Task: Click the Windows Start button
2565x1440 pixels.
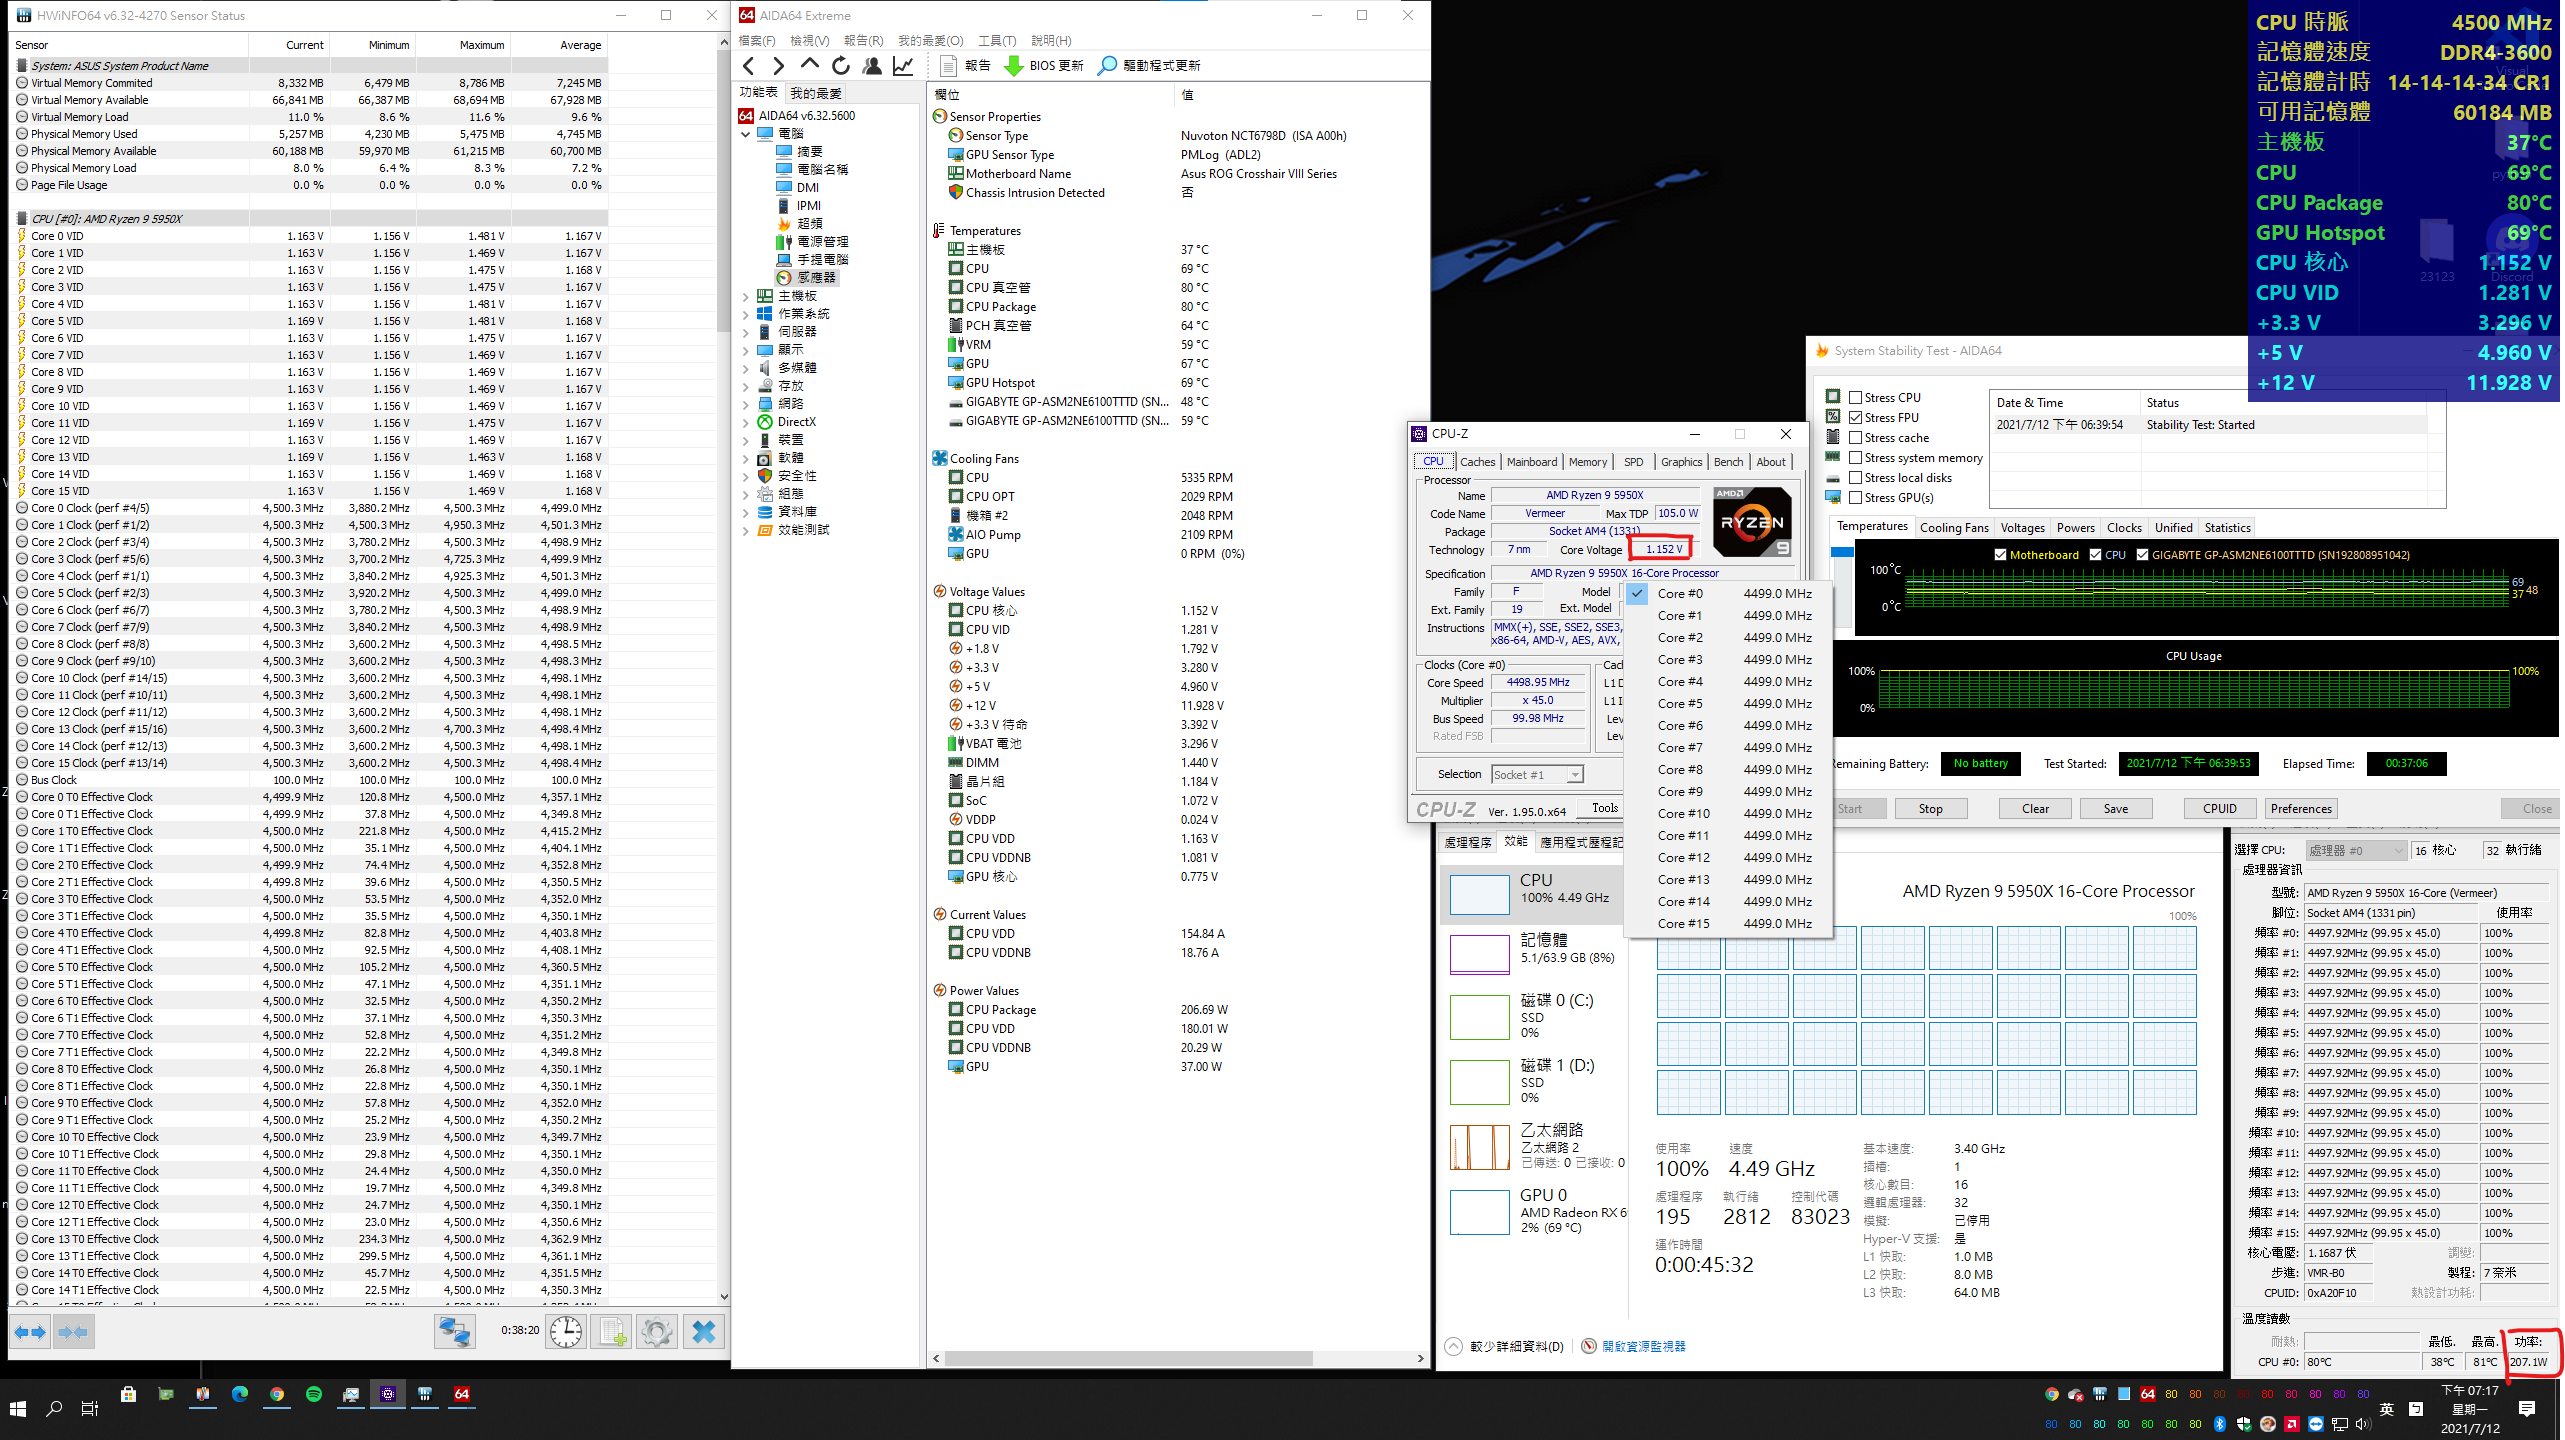Action: pyautogui.click(x=17, y=1408)
